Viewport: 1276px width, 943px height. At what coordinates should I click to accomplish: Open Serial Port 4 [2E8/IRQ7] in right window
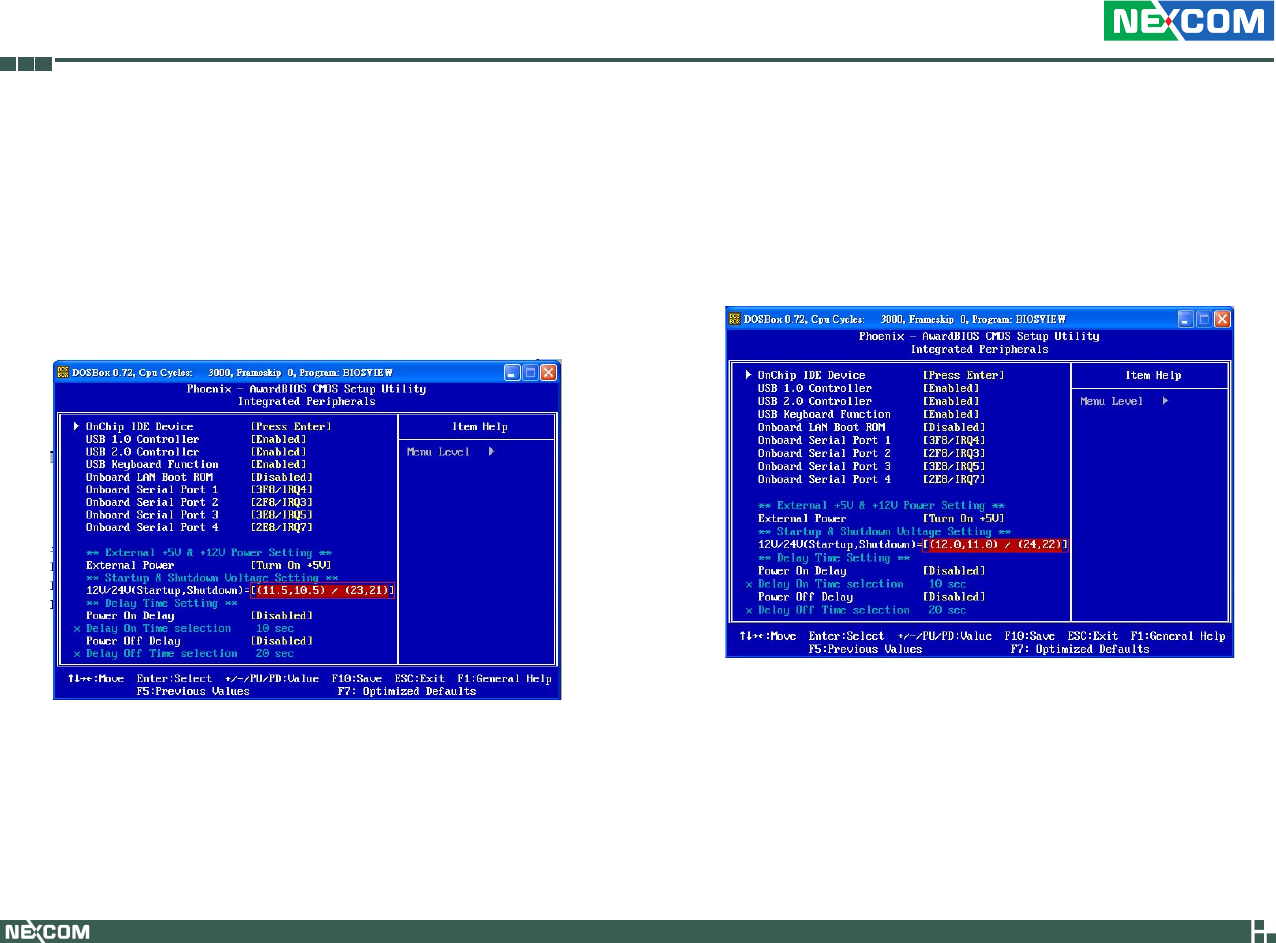pos(953,479)
